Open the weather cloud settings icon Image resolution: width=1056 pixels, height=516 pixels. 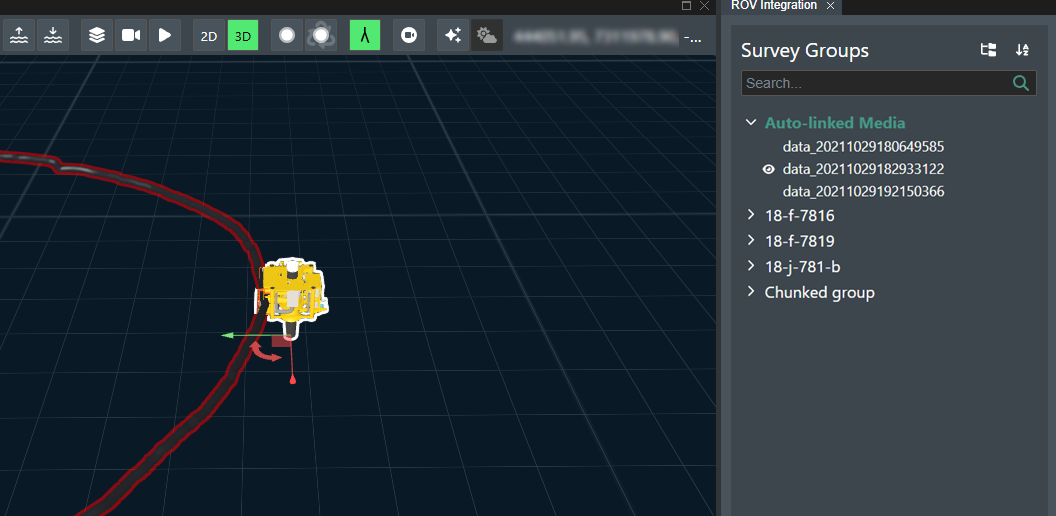[486, 35]
